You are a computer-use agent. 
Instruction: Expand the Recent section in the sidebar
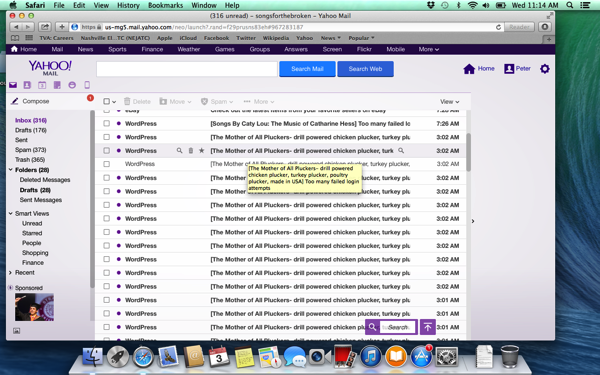pos(10,272)
